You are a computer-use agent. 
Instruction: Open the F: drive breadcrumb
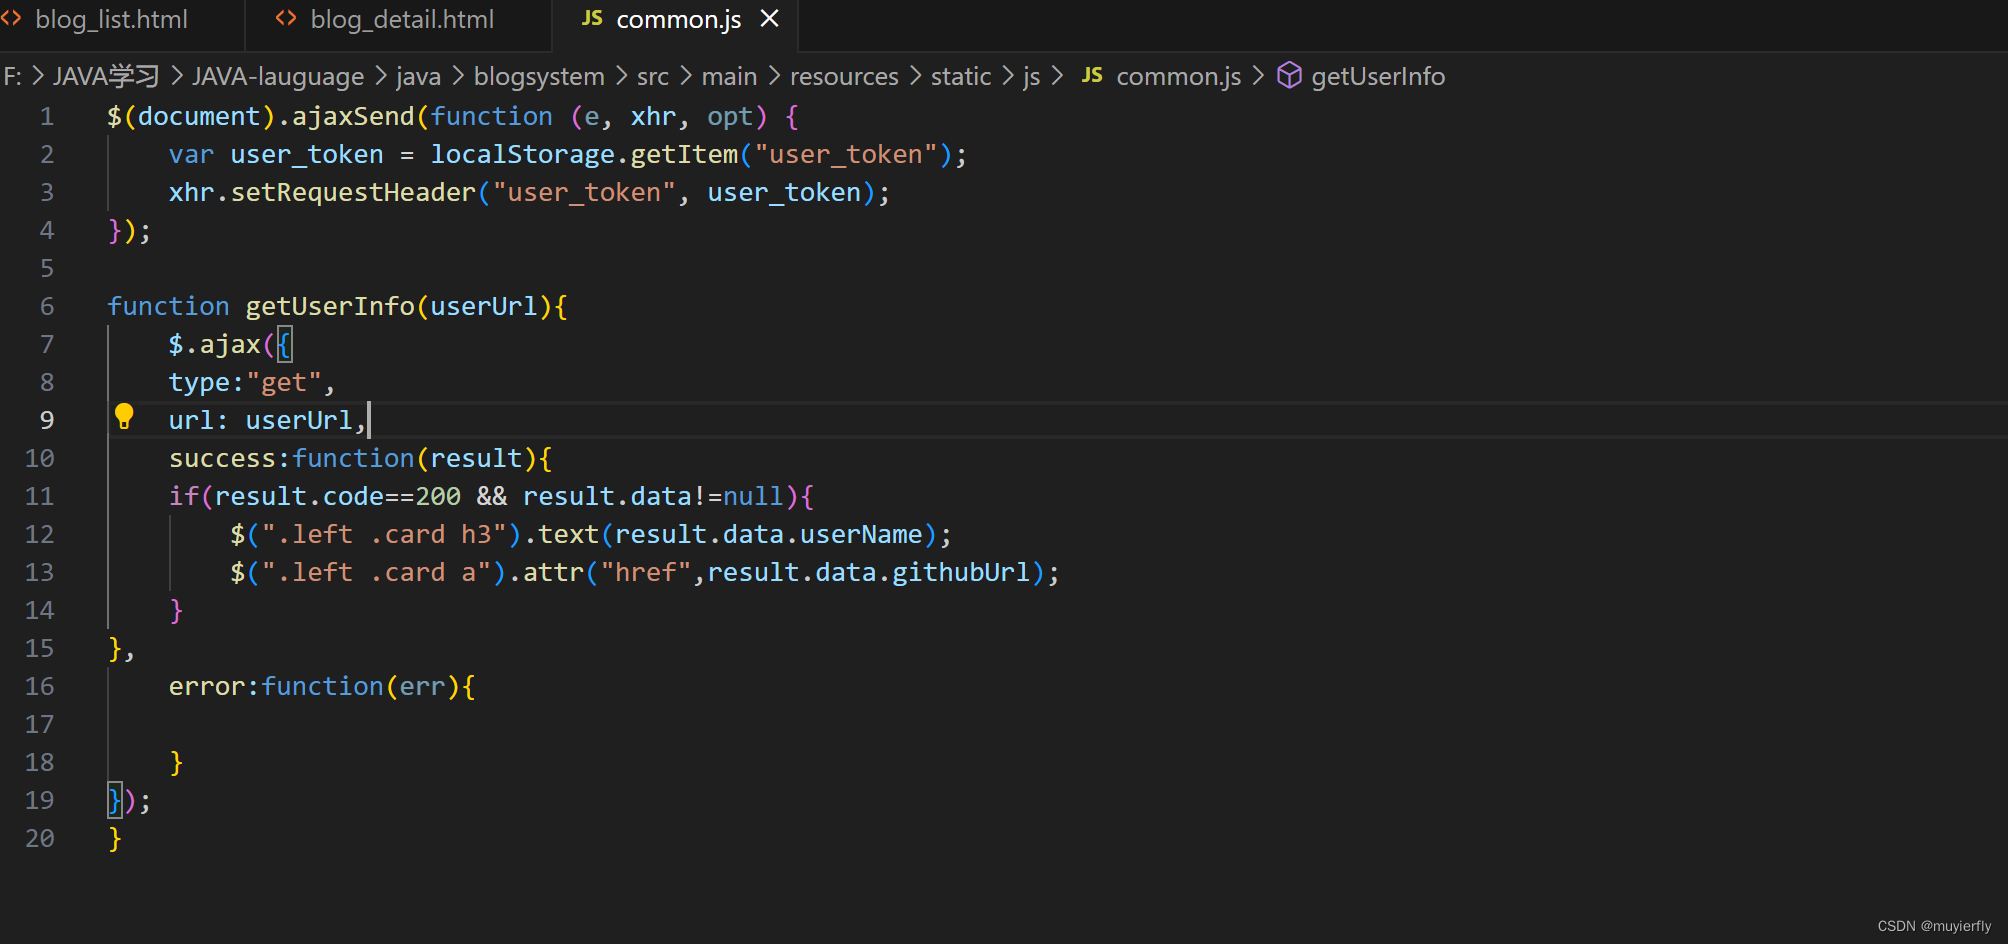12,77
